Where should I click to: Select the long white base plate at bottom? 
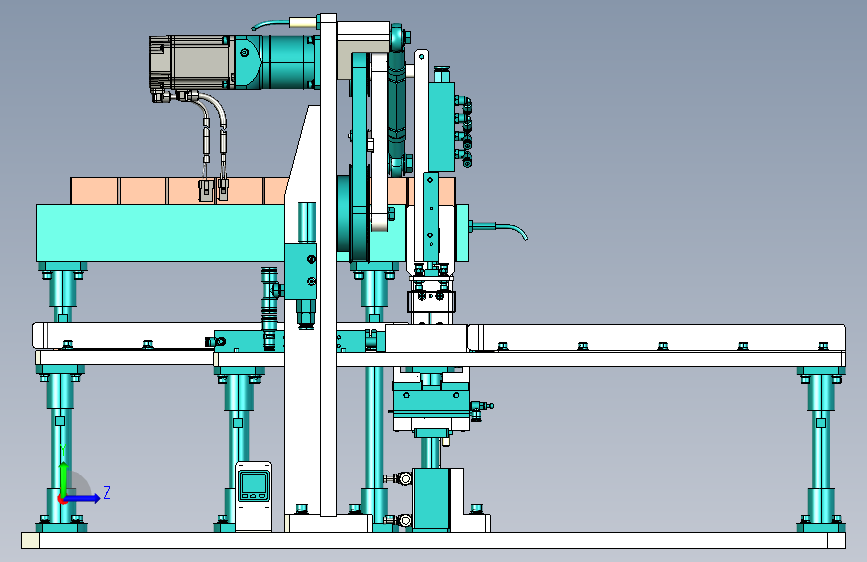[x=434, y=540]
